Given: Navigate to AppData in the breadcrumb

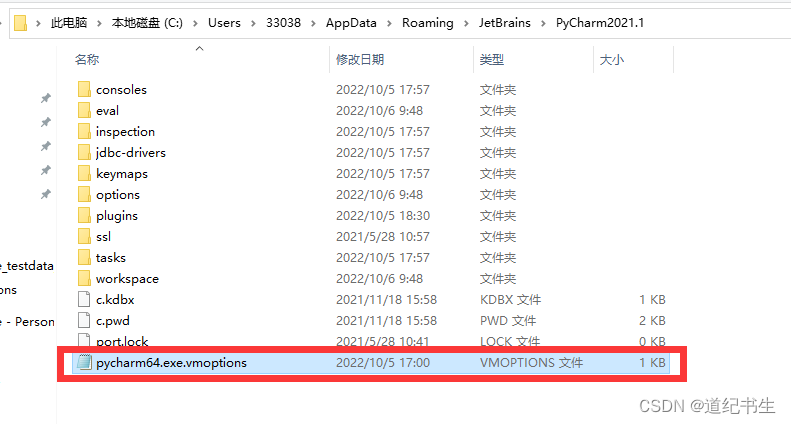Looking at the screenshot, I should (x=351, y=23).
